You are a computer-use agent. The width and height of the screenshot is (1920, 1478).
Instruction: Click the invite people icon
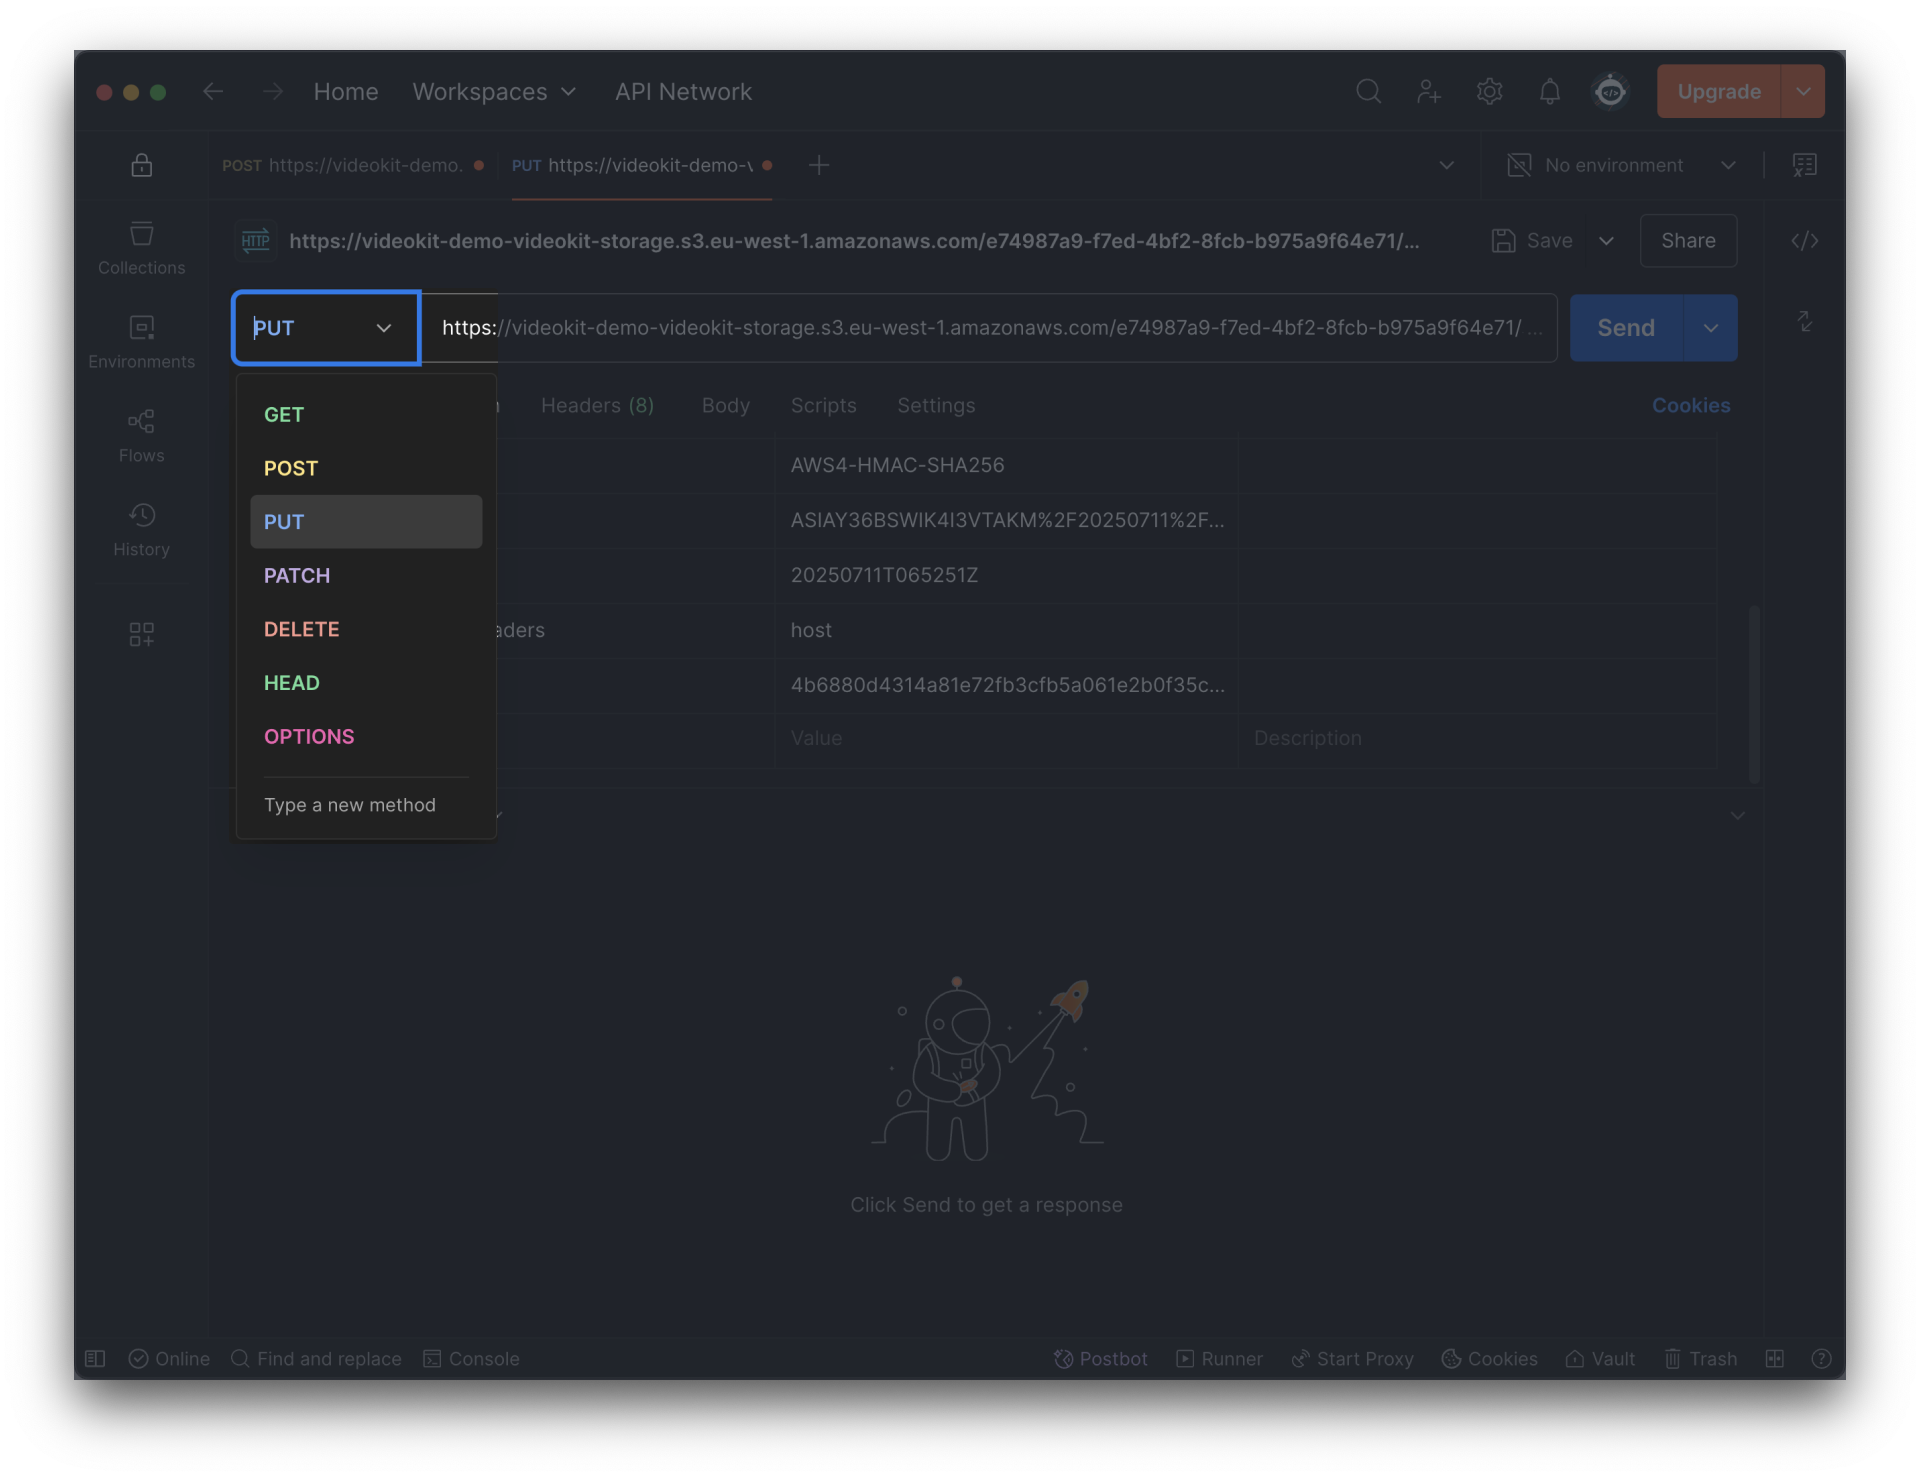click(1429, 92)
